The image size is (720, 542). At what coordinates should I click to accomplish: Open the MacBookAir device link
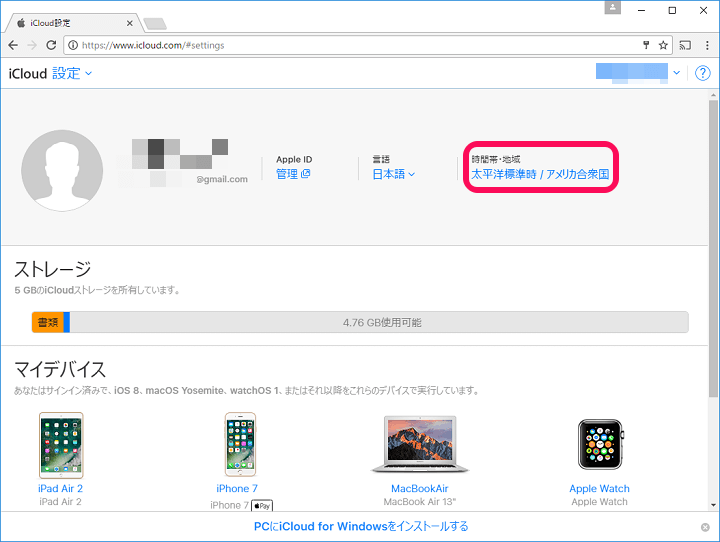(420, 488)
